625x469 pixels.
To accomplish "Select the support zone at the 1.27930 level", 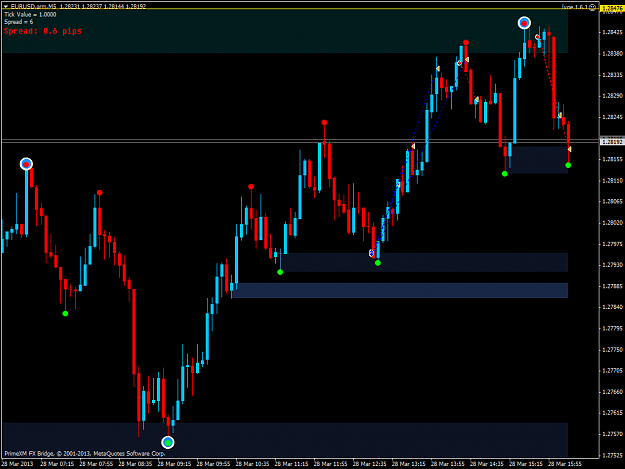I will [425, 262].
